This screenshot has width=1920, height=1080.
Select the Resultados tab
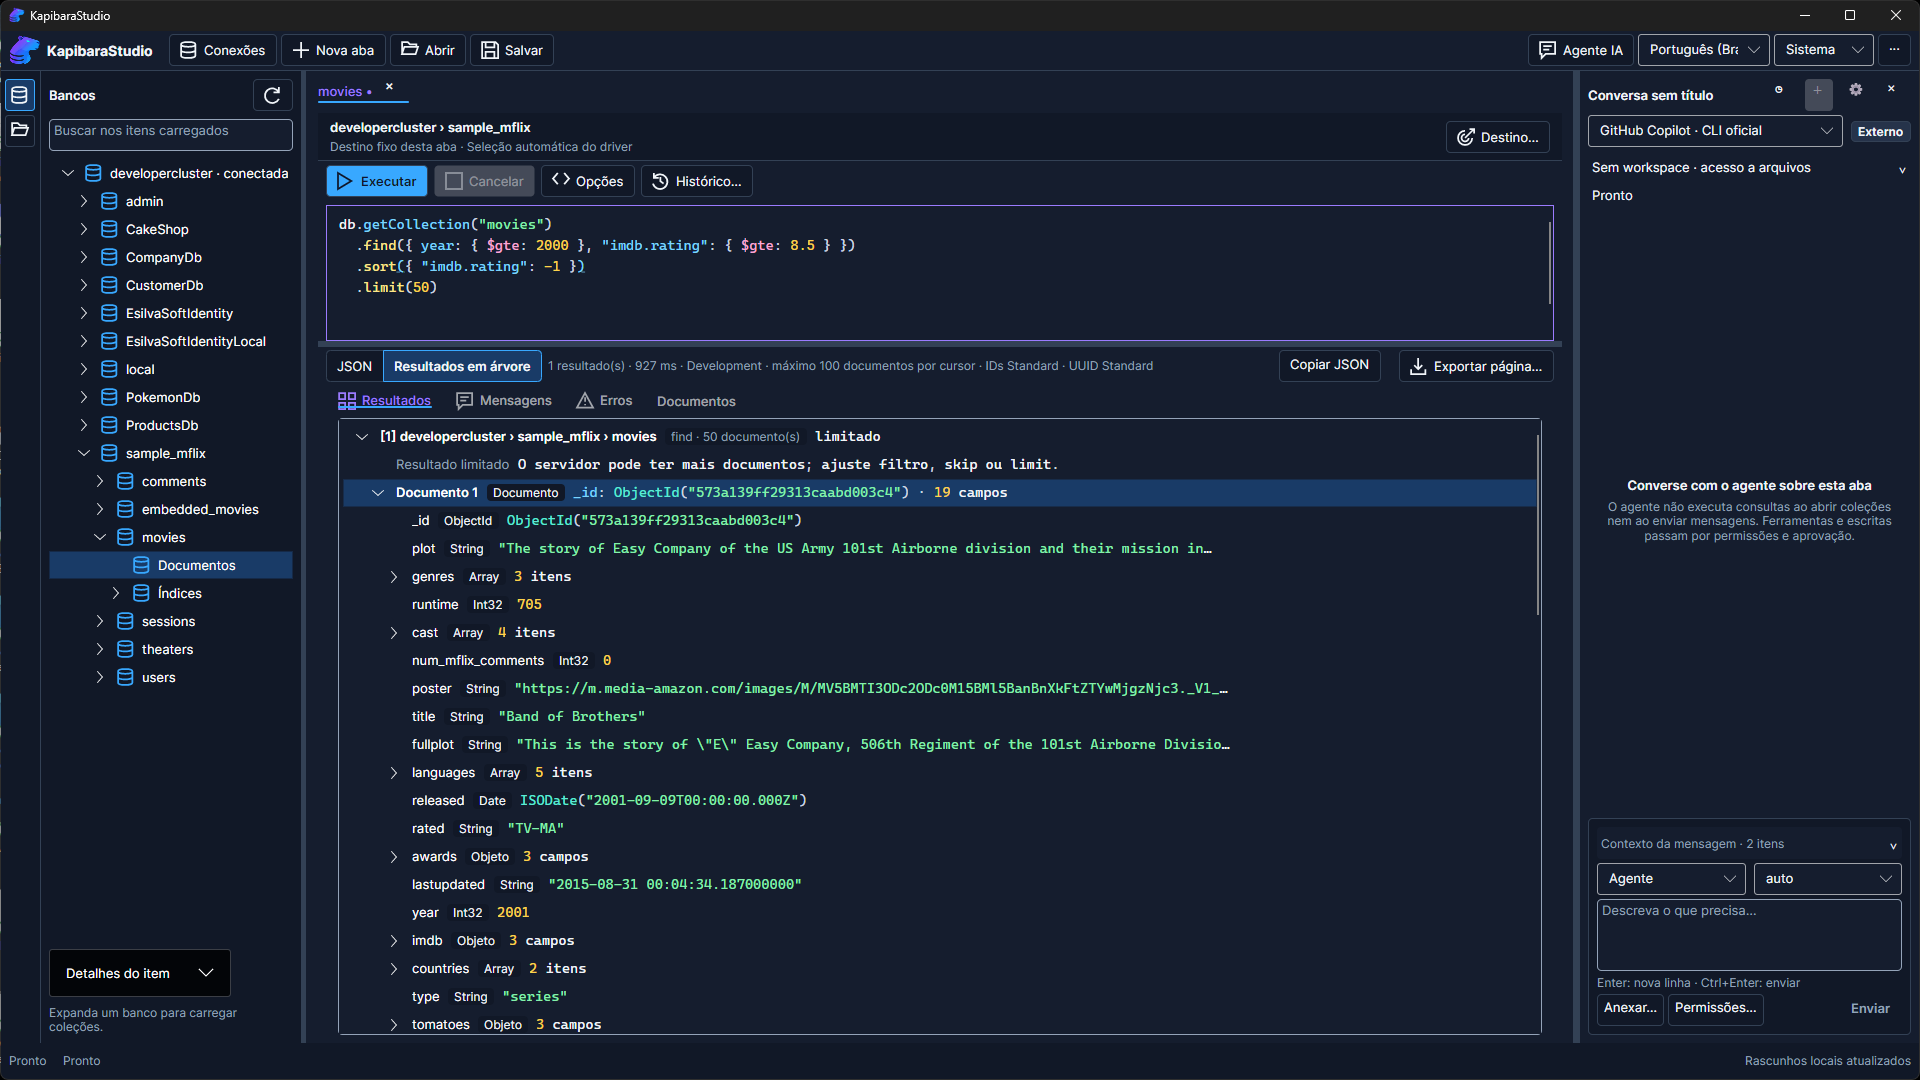pyautogui.click(x=385, y=401)
